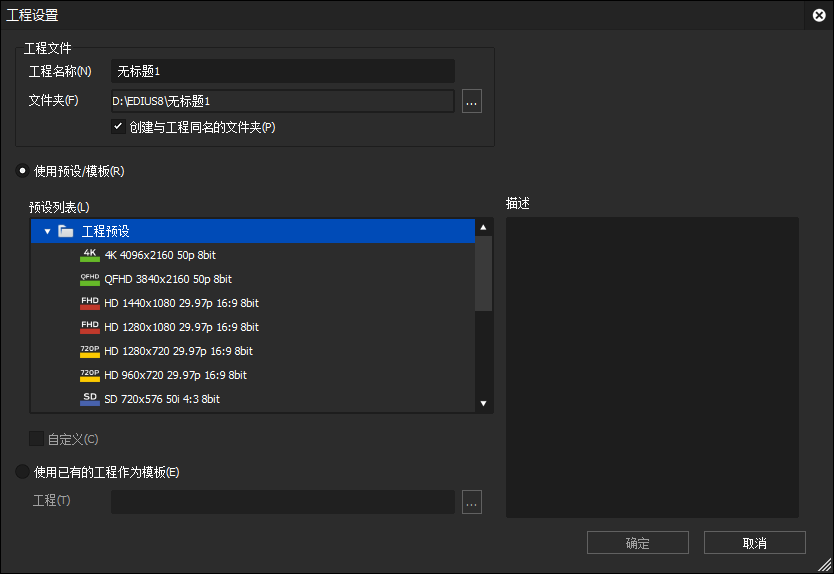This screenshot has width=834, height=574.
Task: Browse for folder using the ... button
Action: click(x=472, y=101)
